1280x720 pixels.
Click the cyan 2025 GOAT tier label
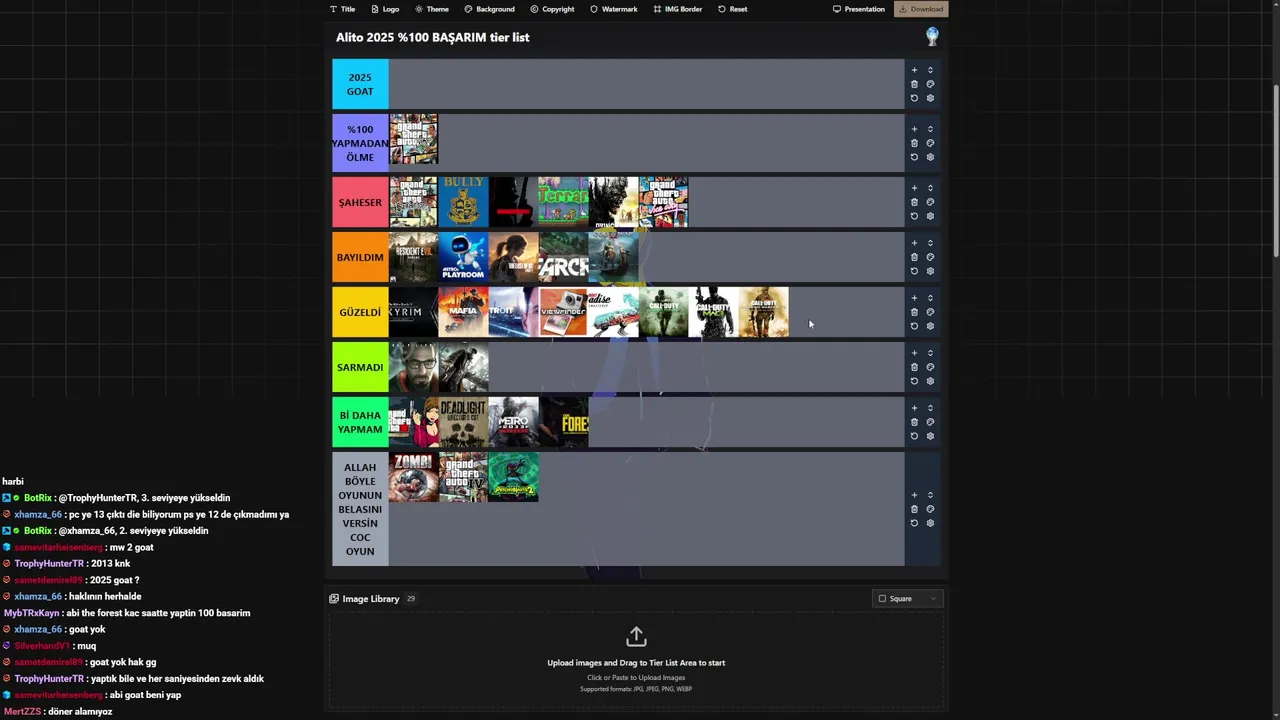[360, 84]
